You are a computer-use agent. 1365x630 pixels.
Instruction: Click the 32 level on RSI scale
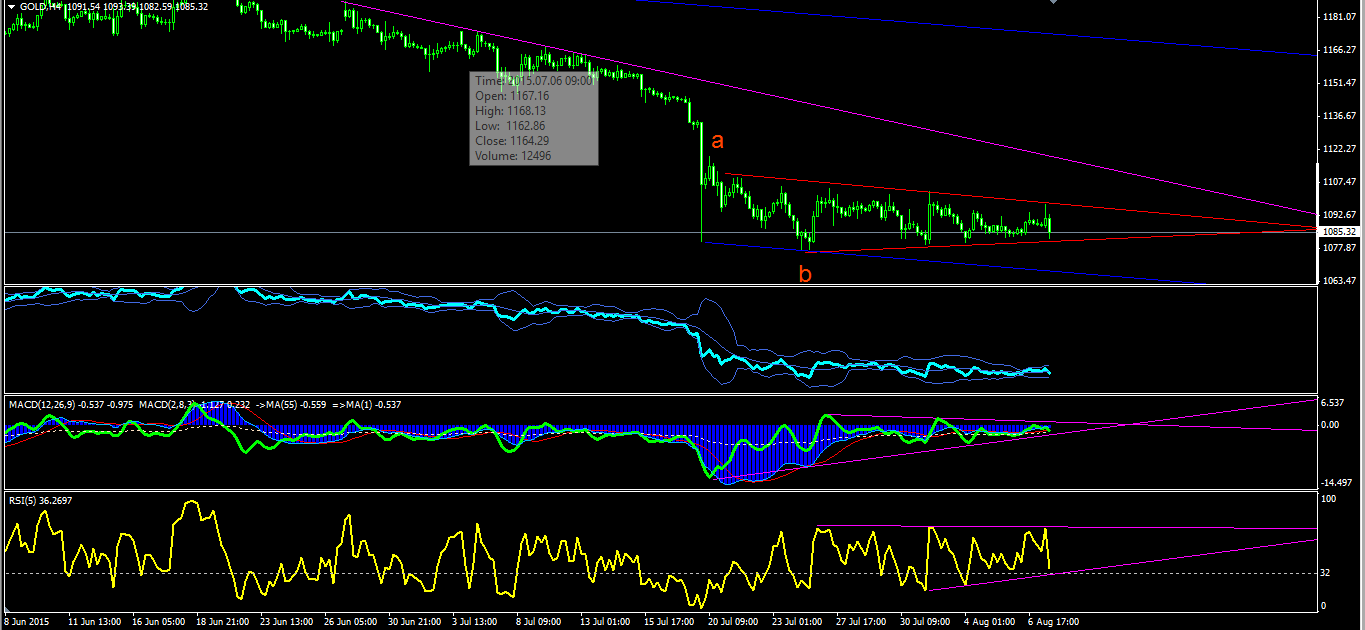pos(1327,573)
